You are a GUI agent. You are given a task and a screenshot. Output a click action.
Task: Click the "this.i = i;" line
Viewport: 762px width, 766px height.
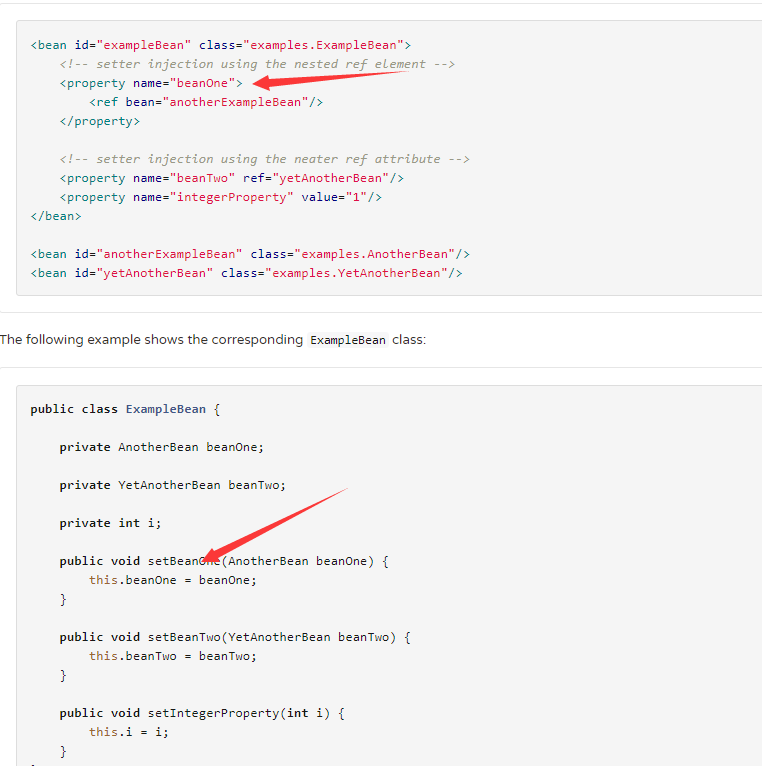(x=129, y=733)
